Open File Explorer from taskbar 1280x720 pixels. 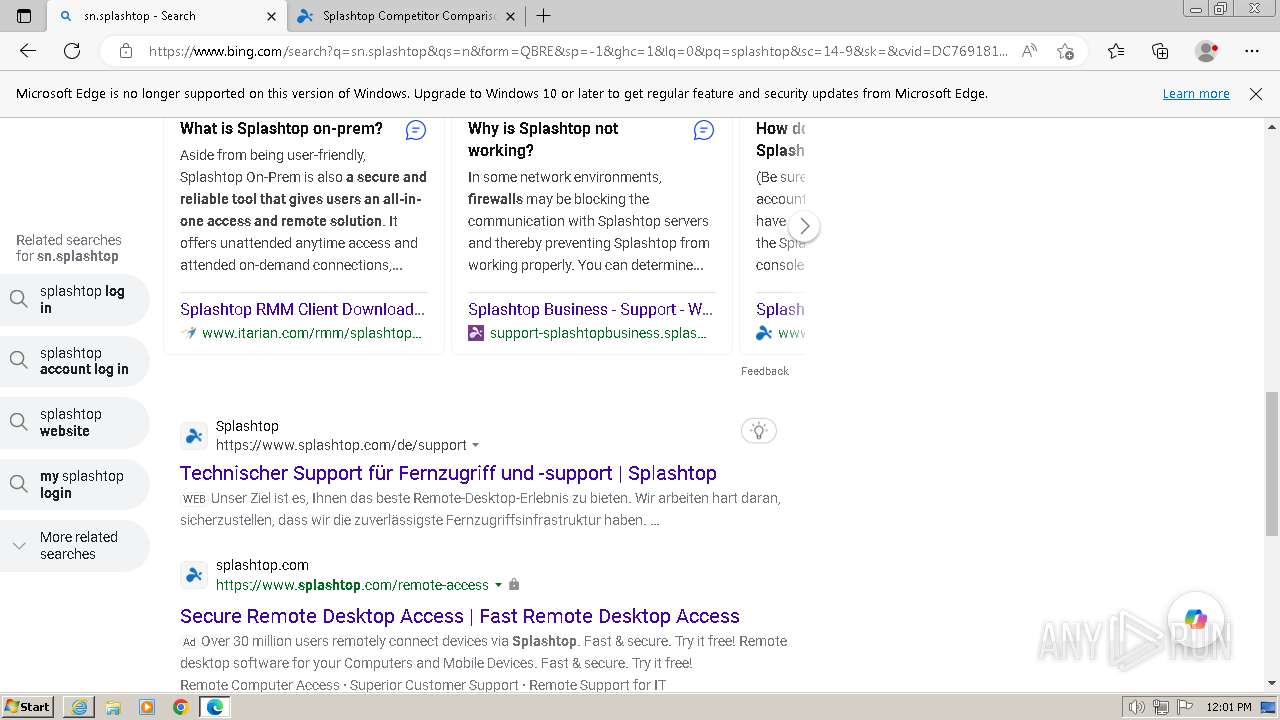113,707
